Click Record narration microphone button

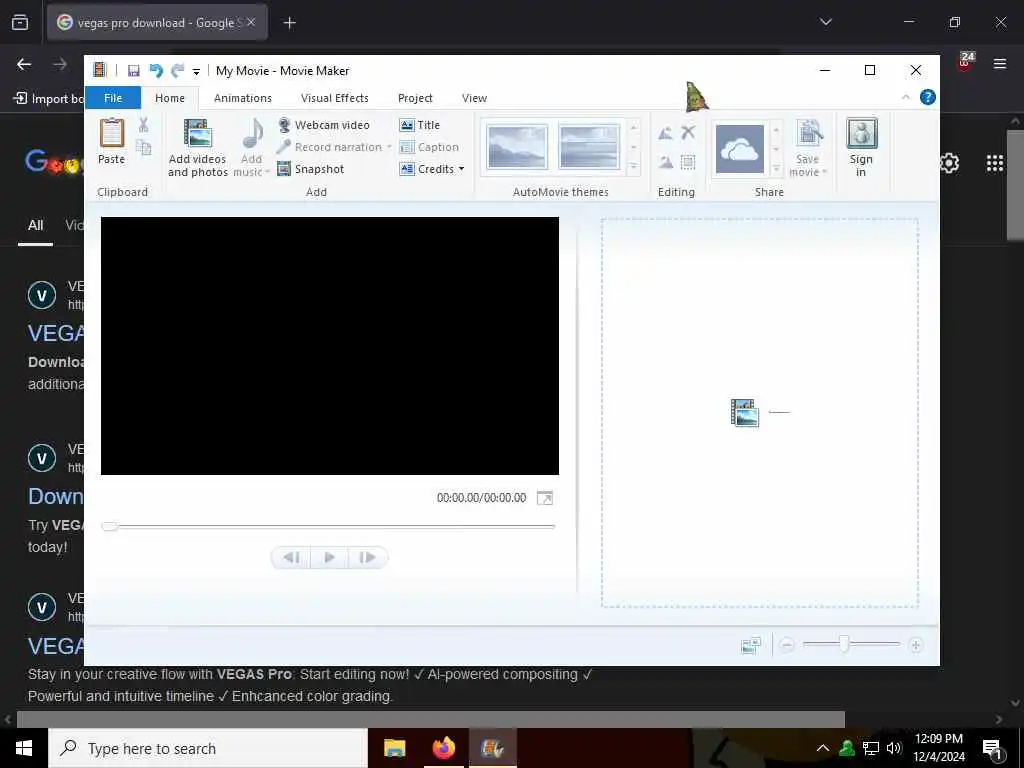coord(330,147)
